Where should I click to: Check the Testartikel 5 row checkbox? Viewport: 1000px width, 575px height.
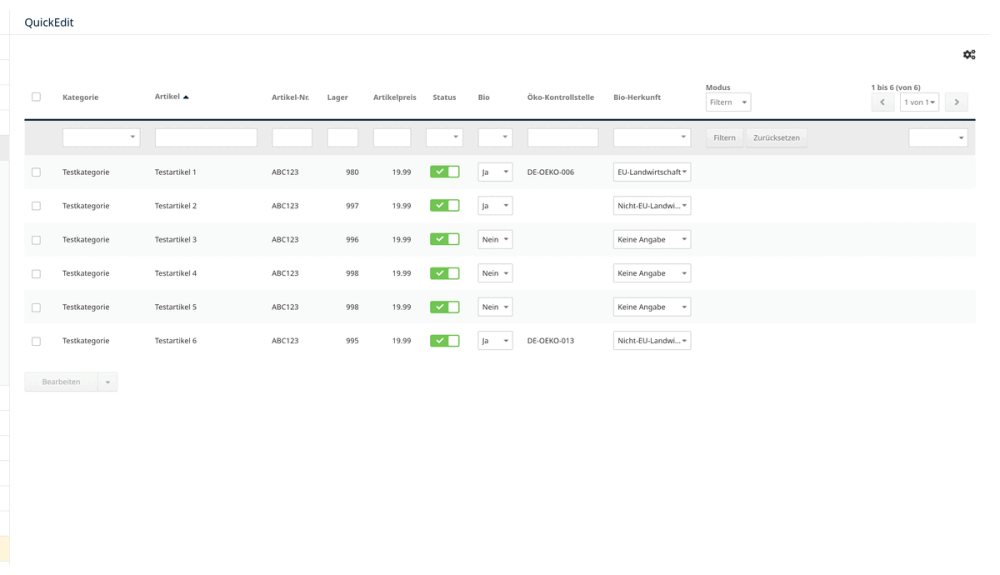[36, 307]
